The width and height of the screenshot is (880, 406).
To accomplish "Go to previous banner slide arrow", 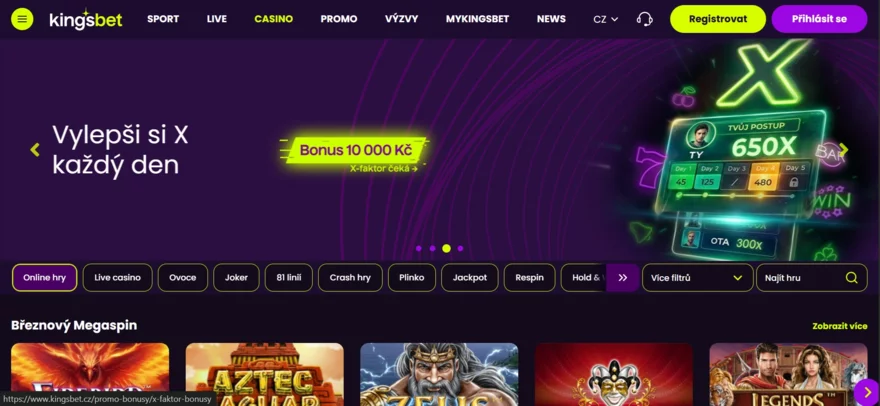I will [35, 149].
